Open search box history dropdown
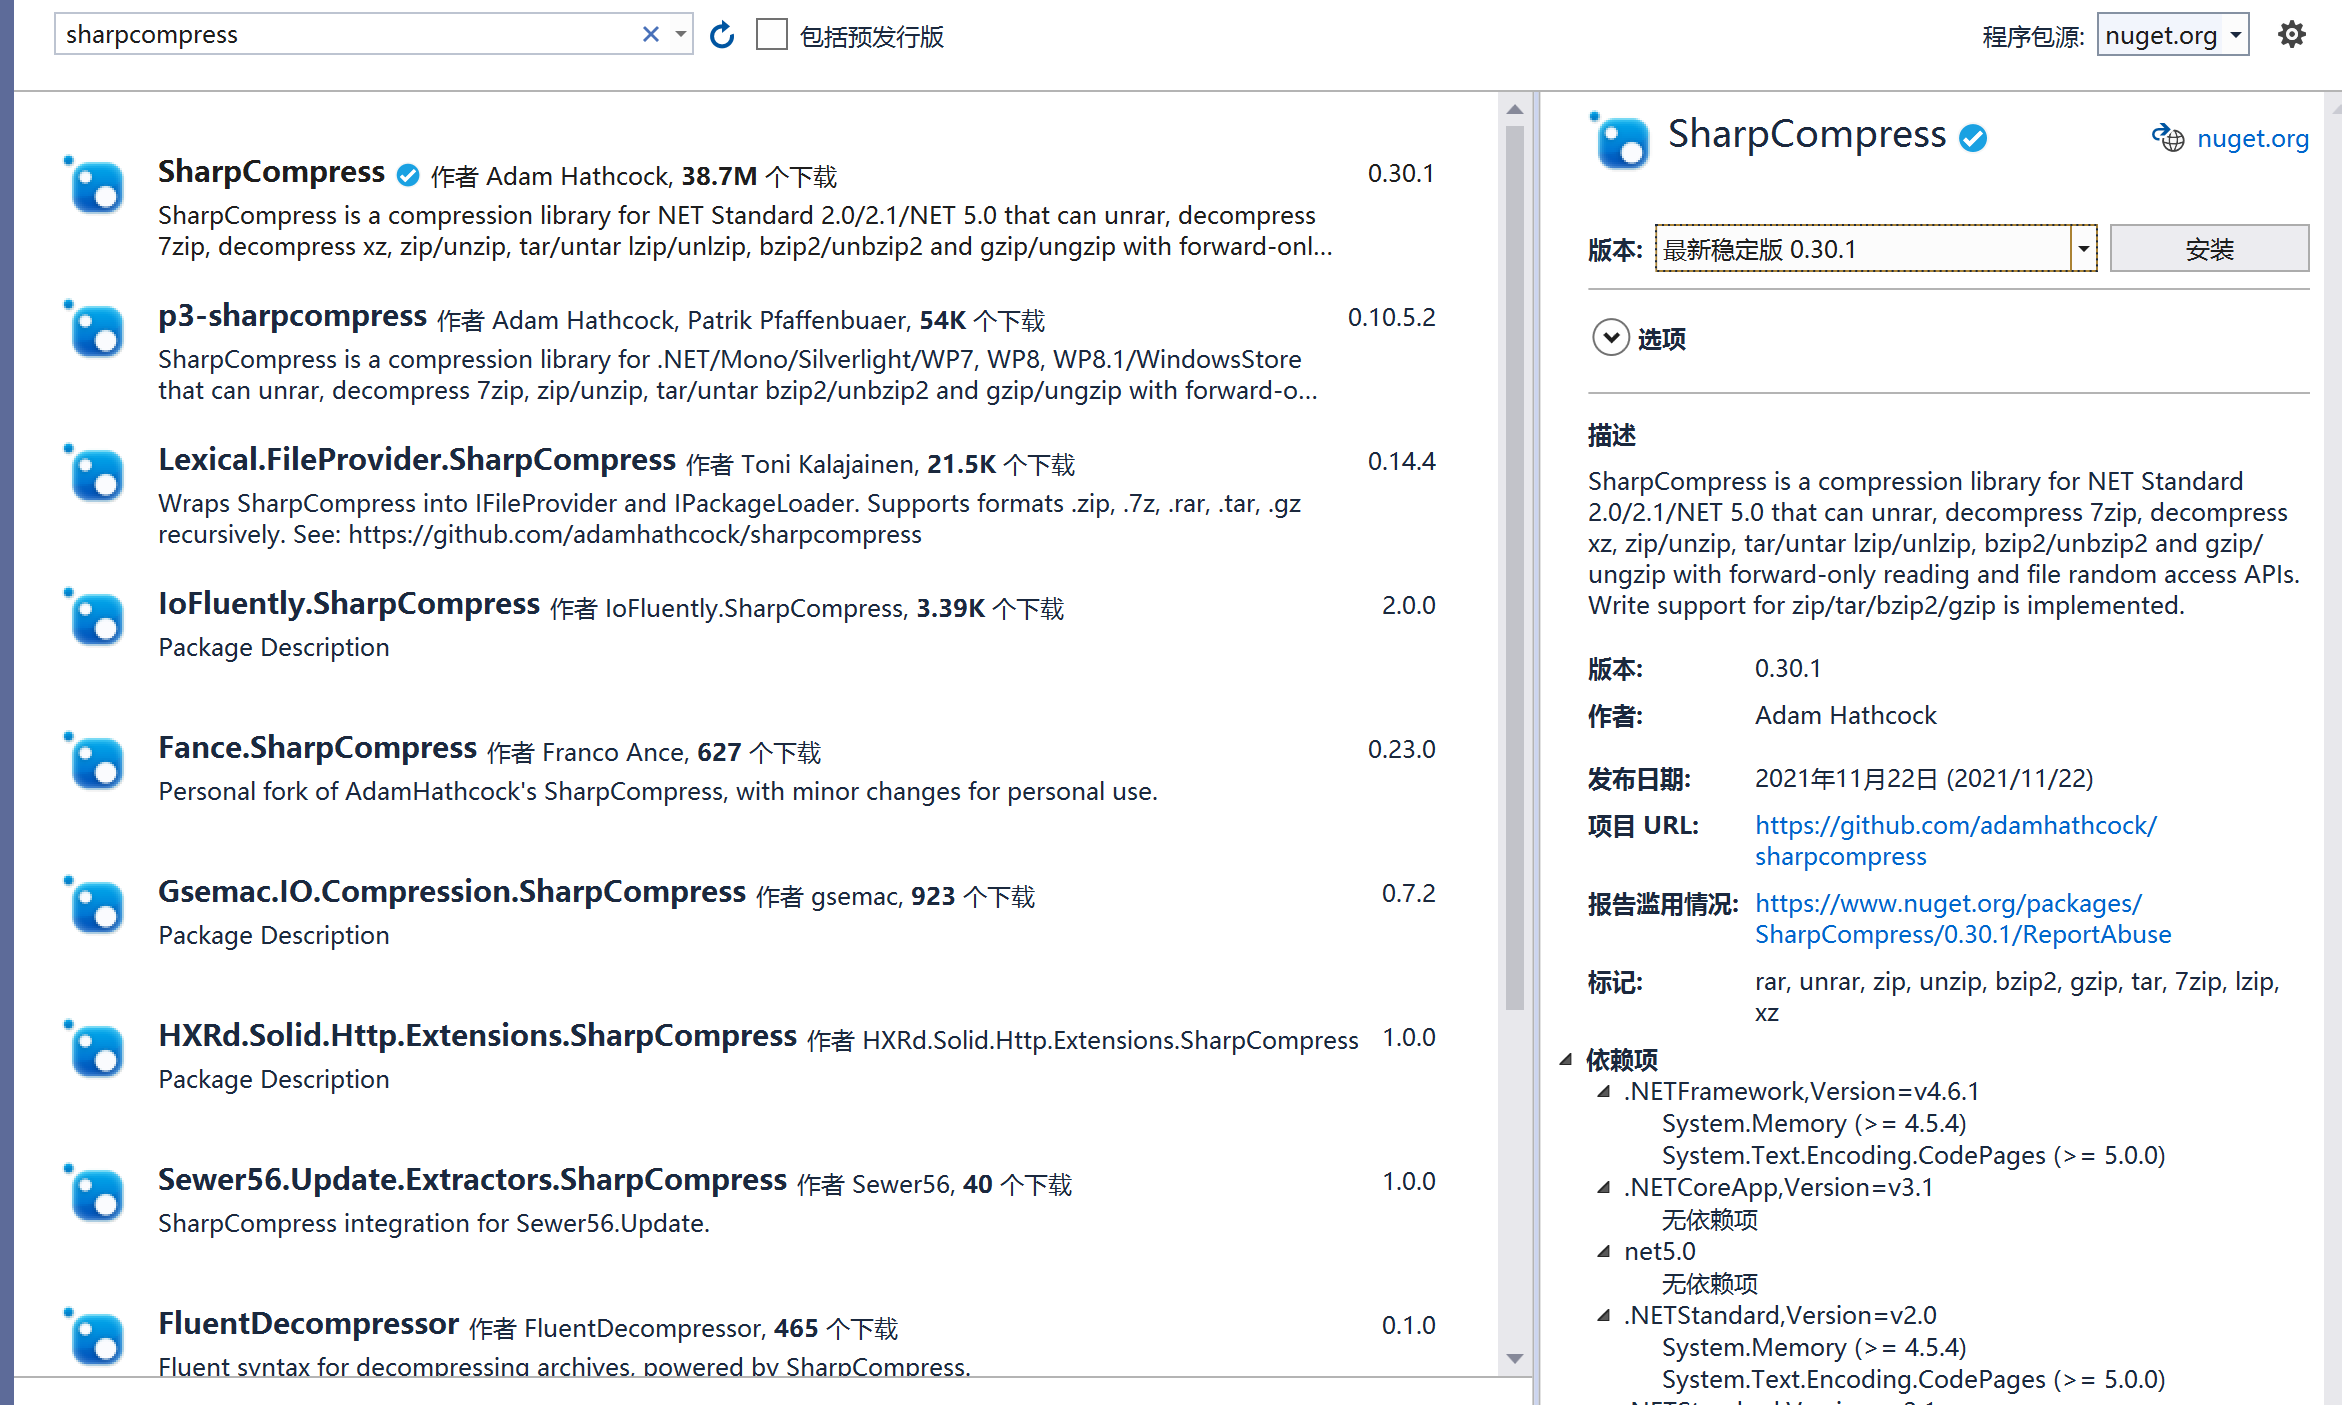Image resolution: width=2342 pixels, height=1405 pixels. tap(681, 35)
